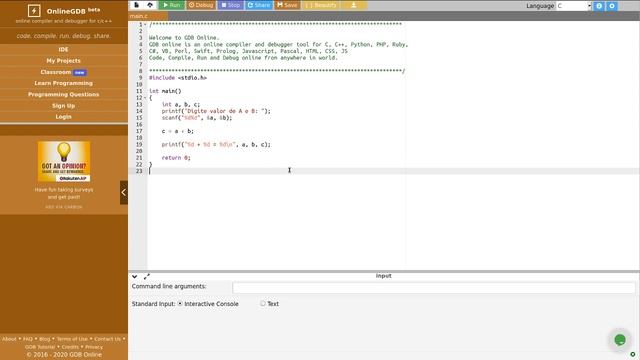
Task: Open the GDB Tutorial link
Action: click(x=40, y=347)
